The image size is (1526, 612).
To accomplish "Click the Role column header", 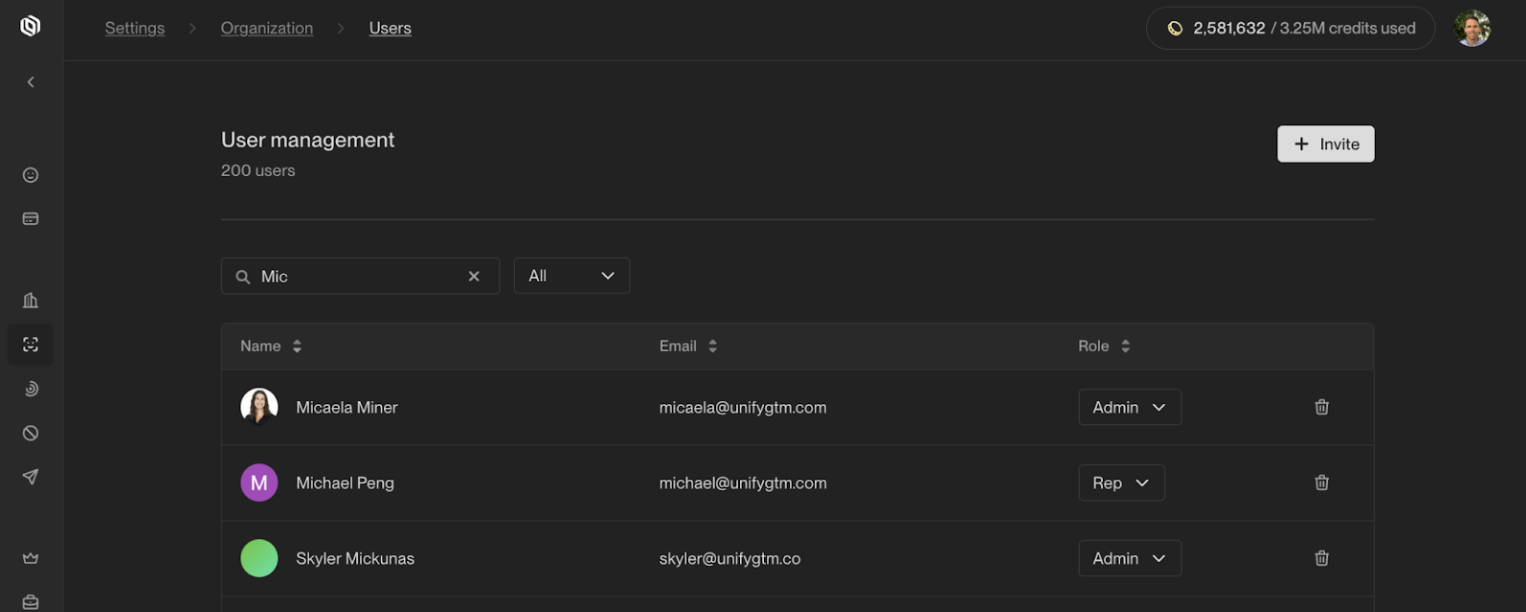I will [1094, 346].
